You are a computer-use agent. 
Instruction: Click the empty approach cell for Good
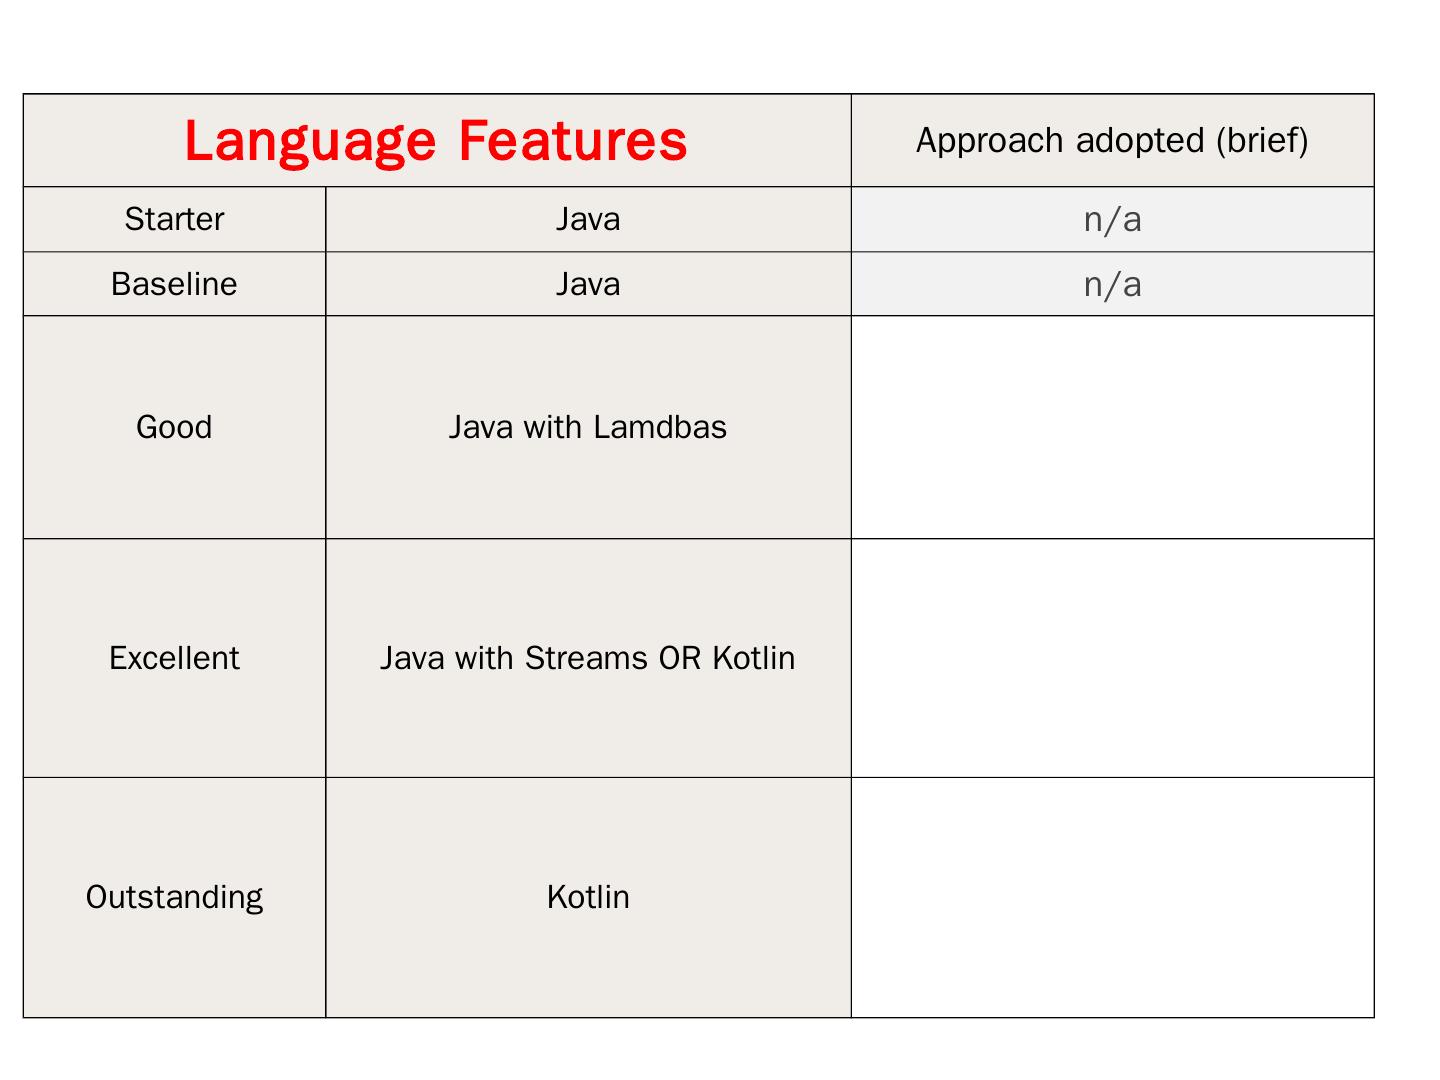pyautogui.click(x=1112, y=427)
